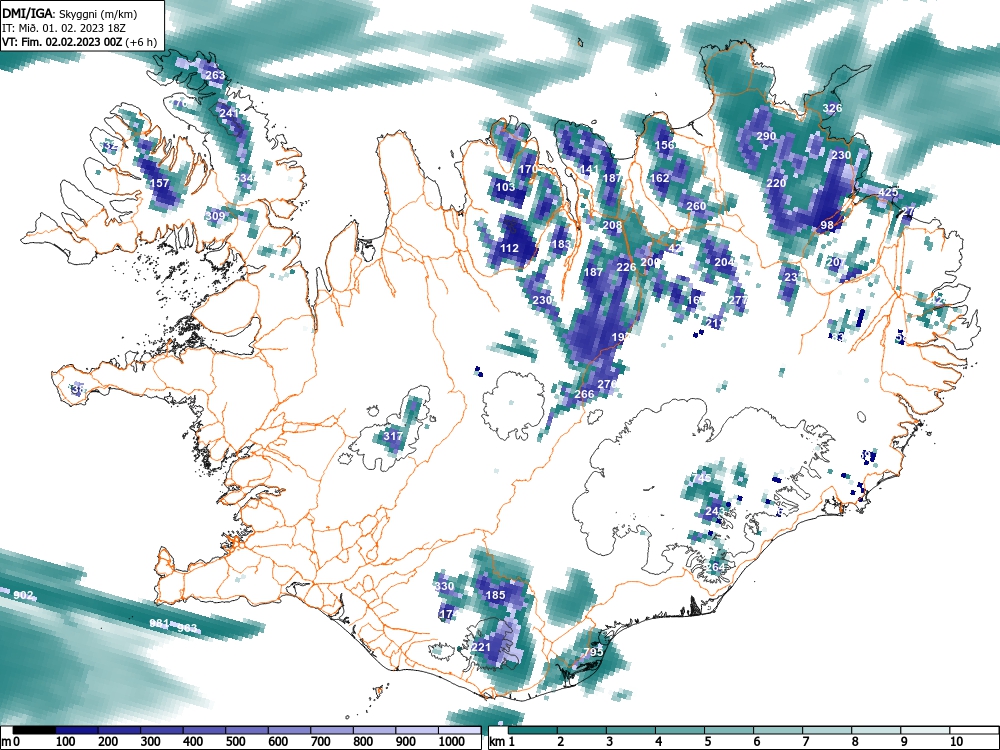Select the '156' value in the north

(665, 145)
